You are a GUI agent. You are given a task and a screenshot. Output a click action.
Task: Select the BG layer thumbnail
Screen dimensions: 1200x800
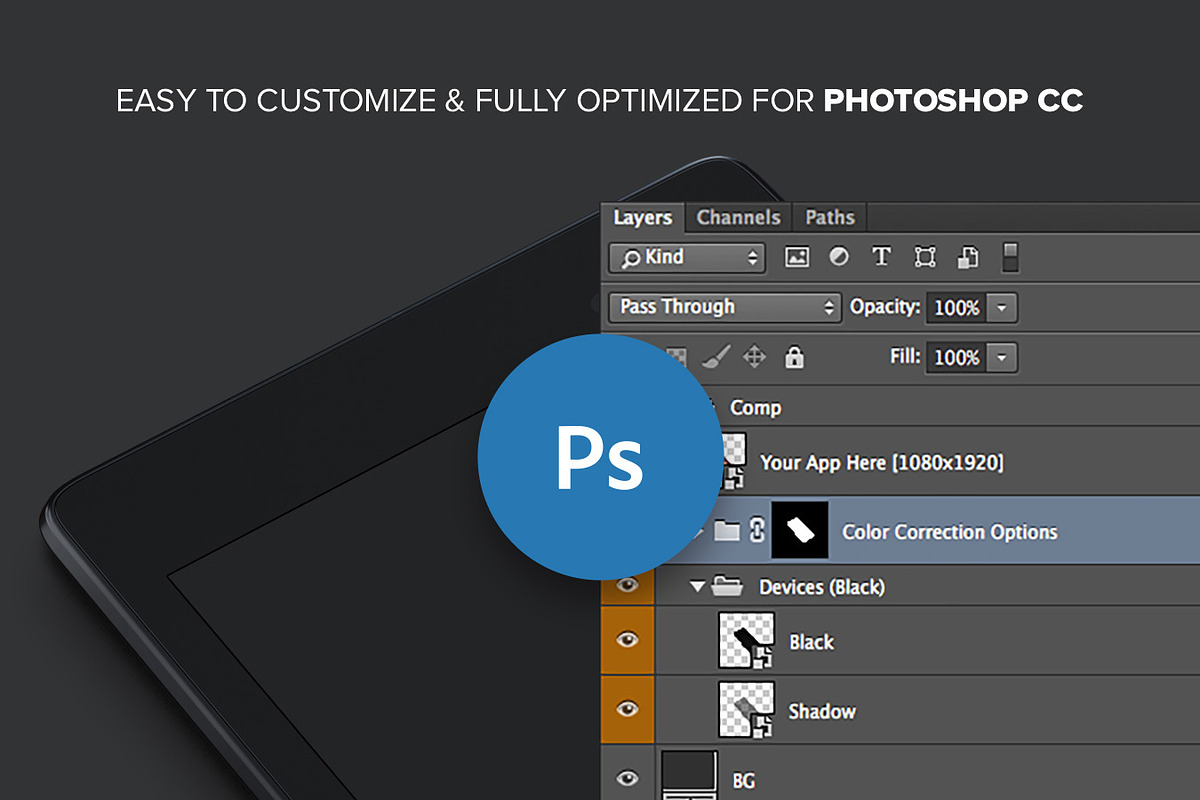(x=690, y=775)
